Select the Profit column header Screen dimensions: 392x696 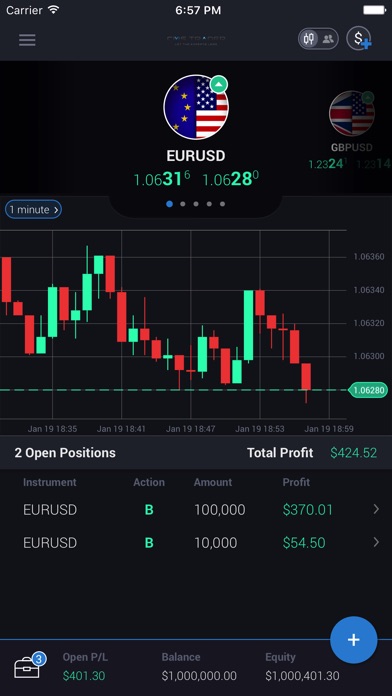pos(296,482)
